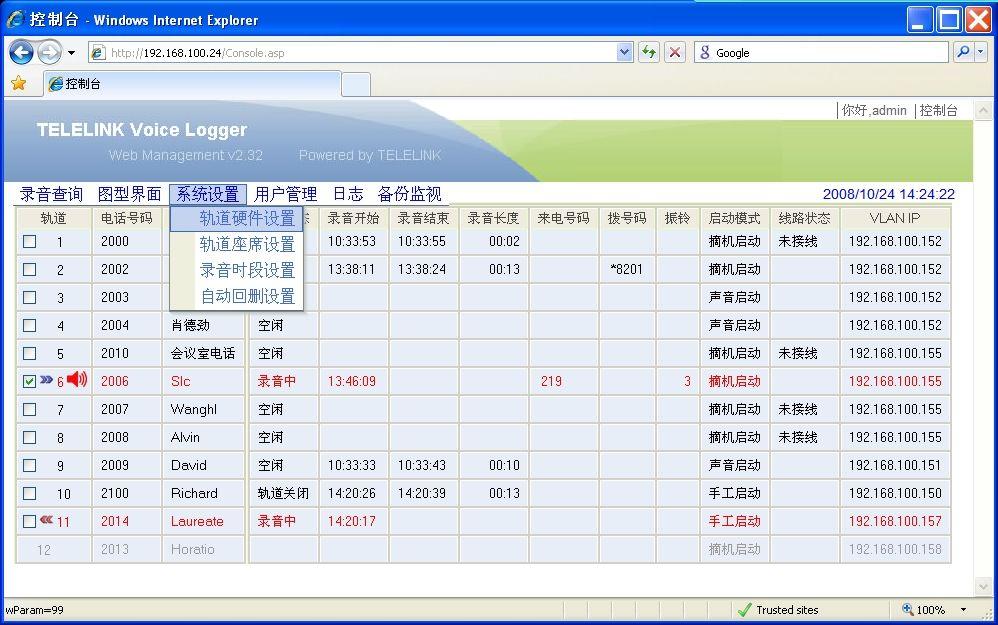Screen dimensions: 998x625
Task: Click the 轨道 column header
Action: click(x=53, y=218)
